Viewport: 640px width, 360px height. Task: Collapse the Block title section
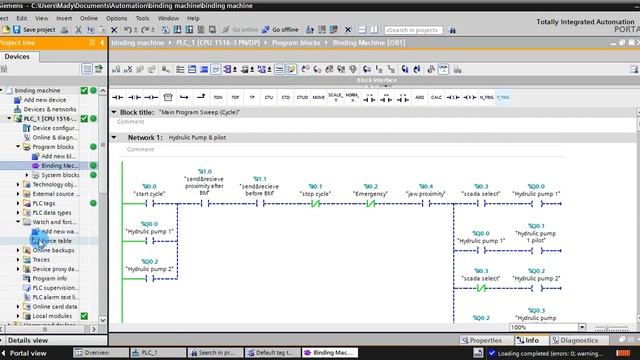[114, 112]
